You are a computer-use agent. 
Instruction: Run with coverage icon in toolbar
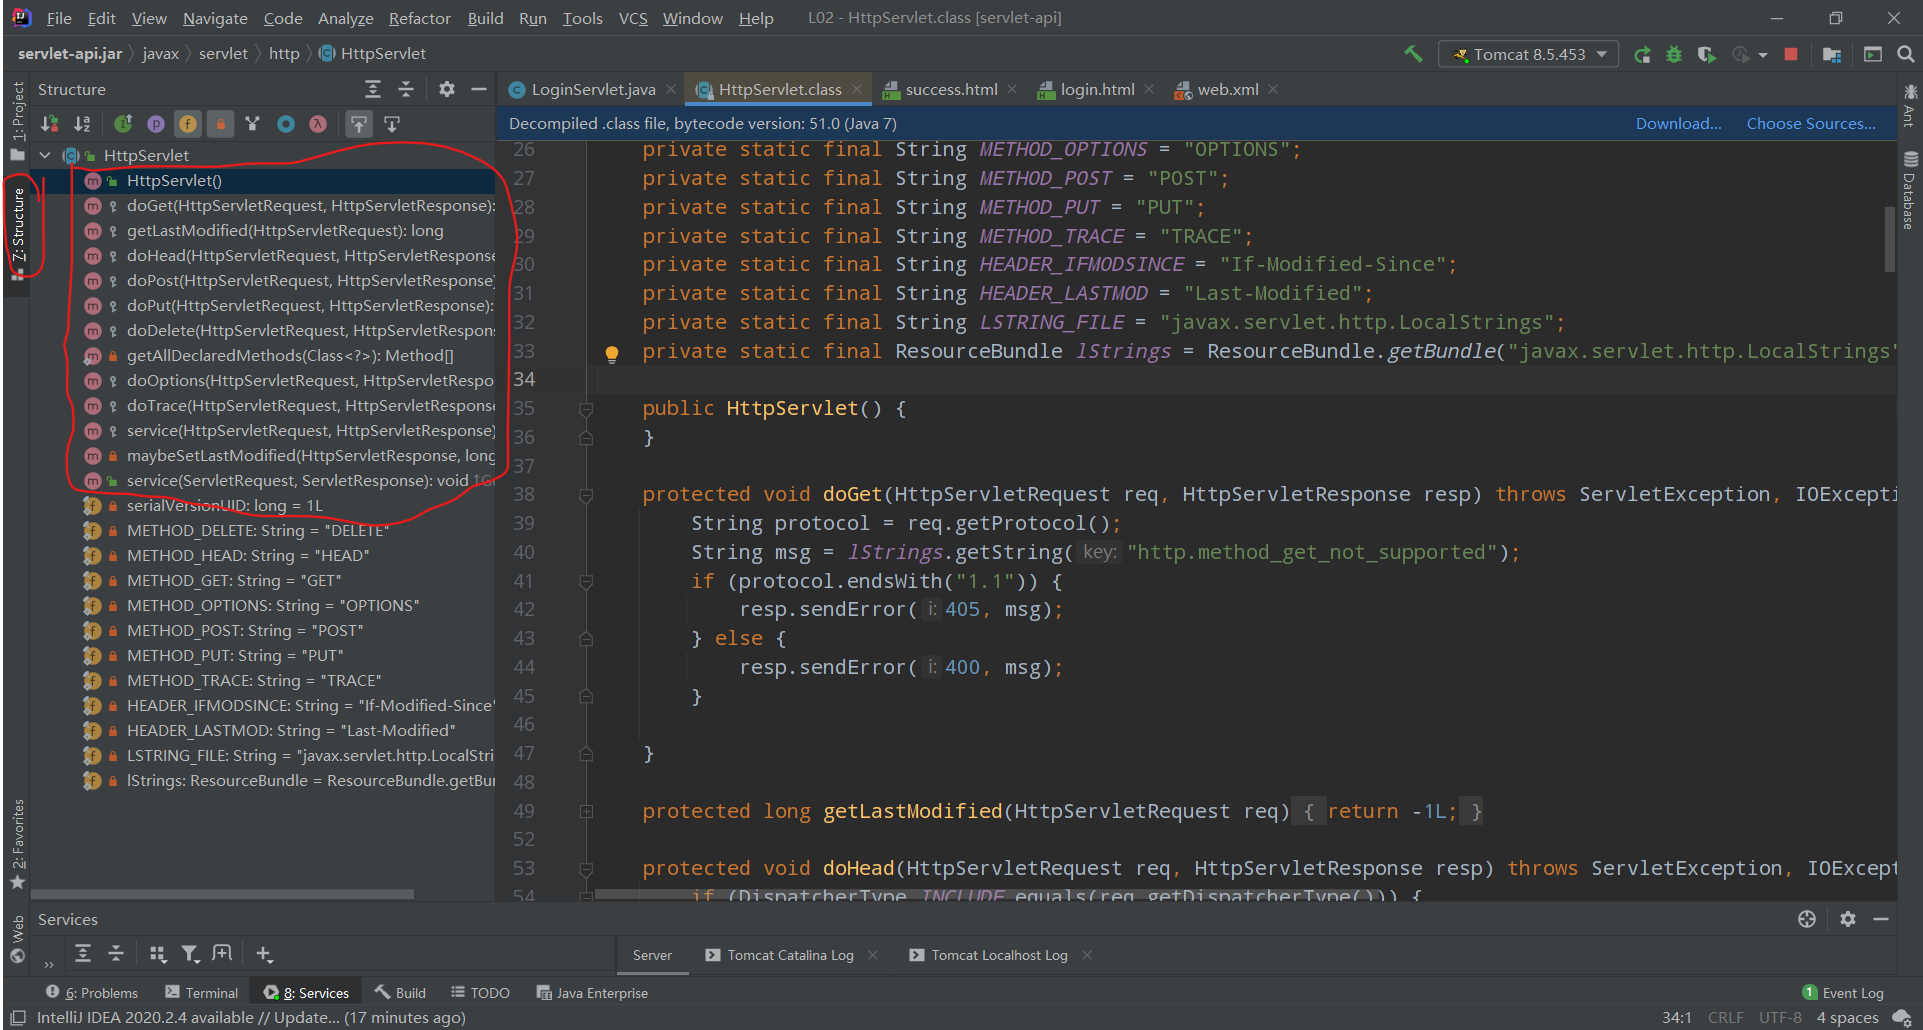pos(1707,54)
